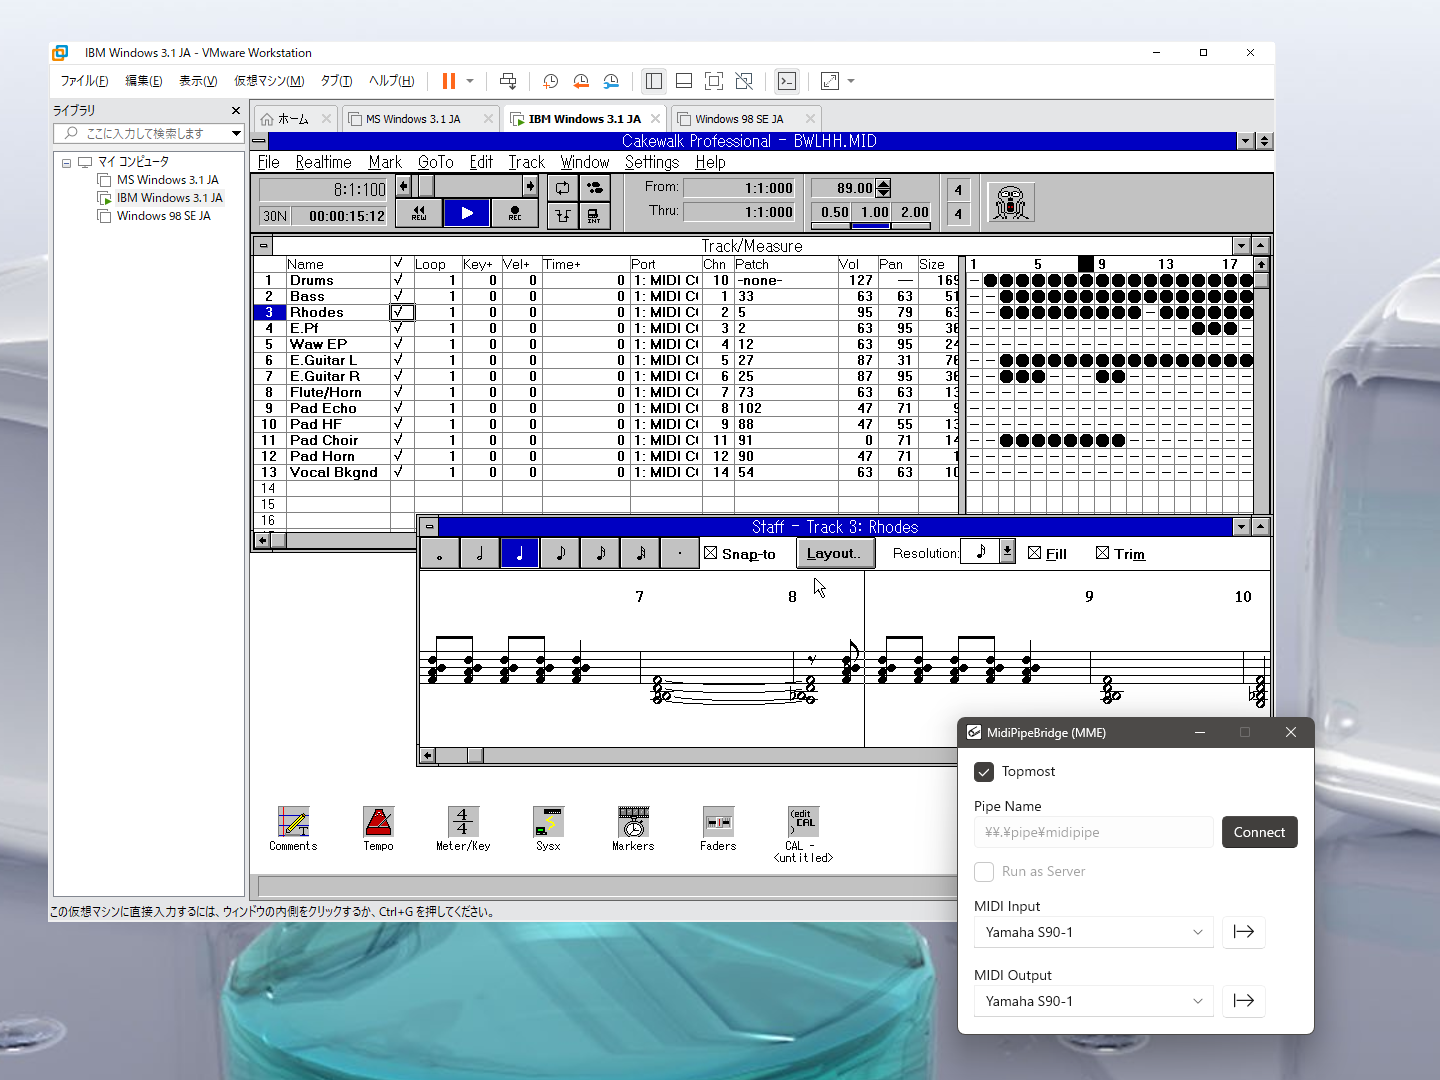Toggle the dotted note button
The image size is (1440, 1080).
point(680,553)
